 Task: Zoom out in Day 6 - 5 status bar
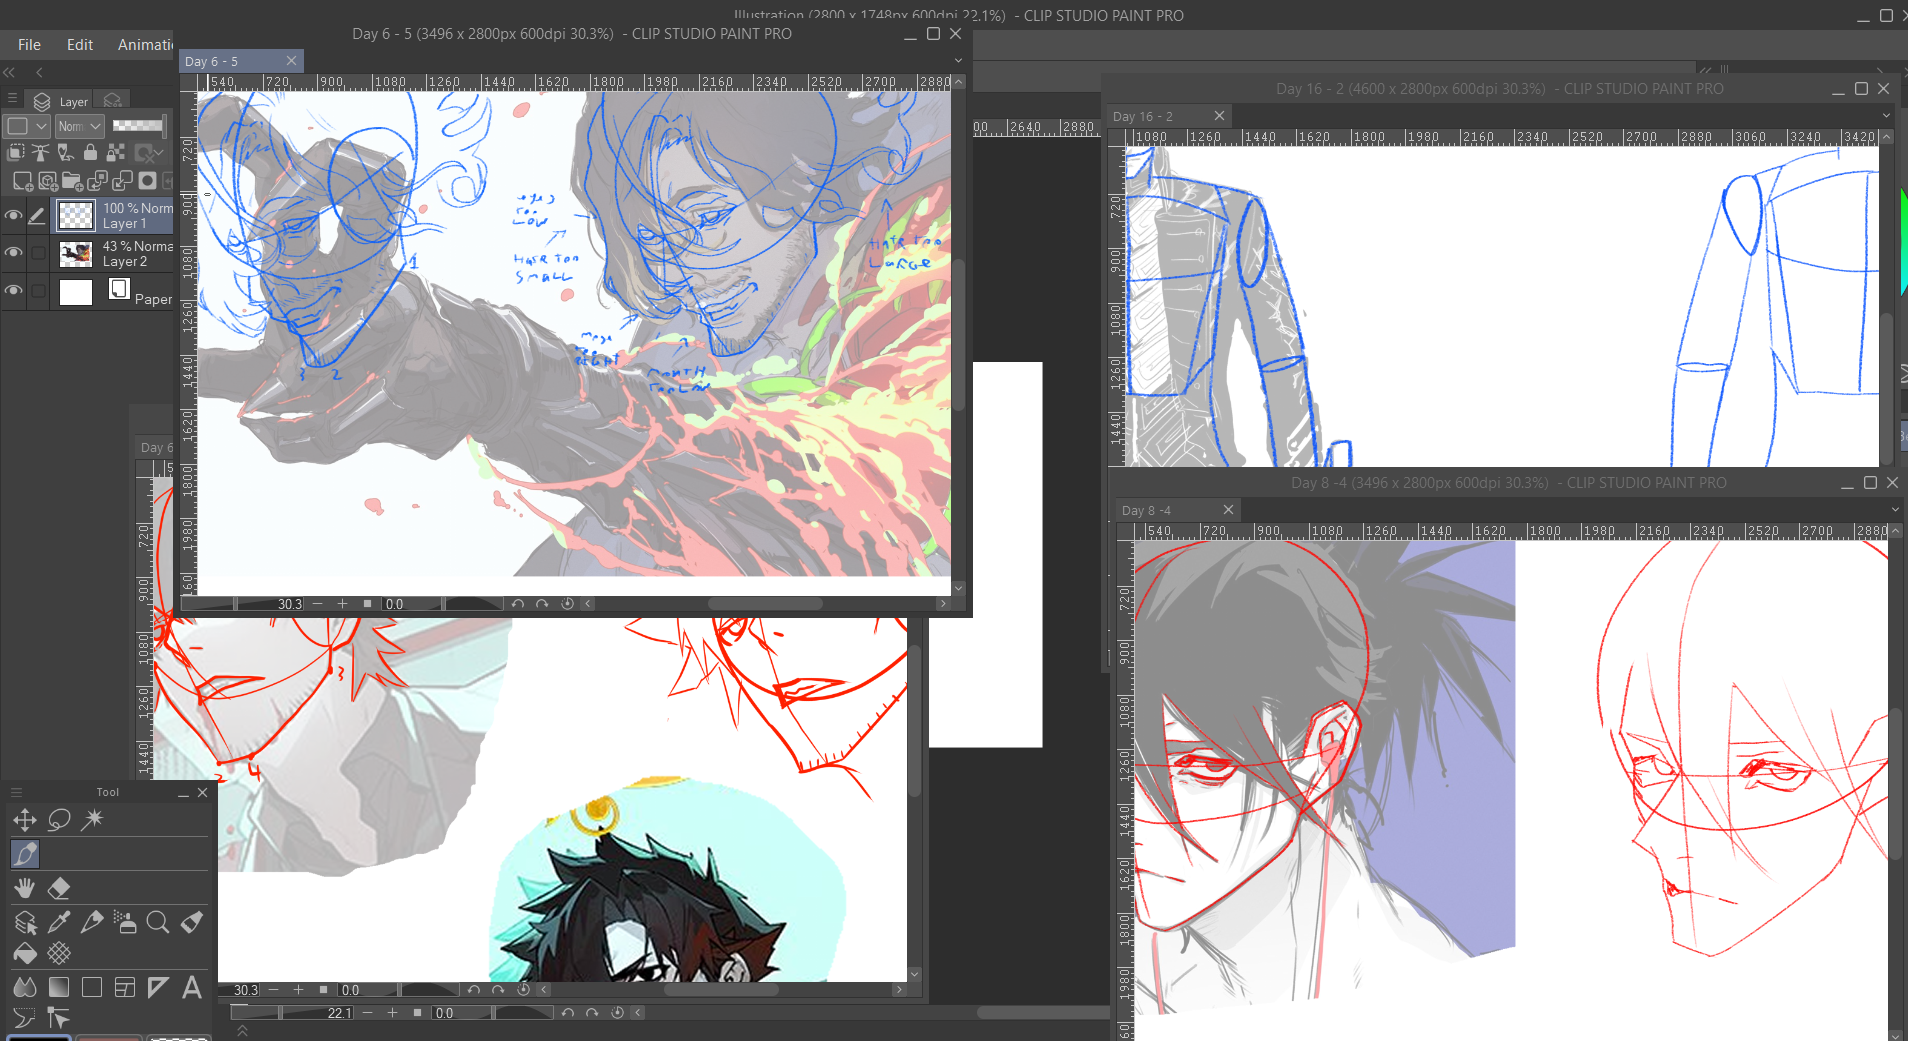point(318,603)
